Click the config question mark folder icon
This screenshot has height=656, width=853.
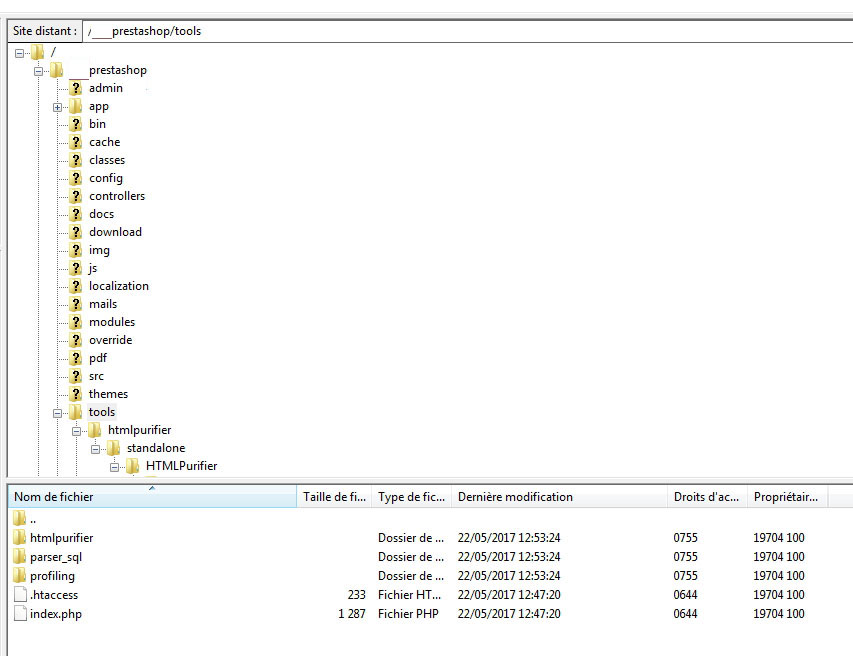[x=76, y=178]
